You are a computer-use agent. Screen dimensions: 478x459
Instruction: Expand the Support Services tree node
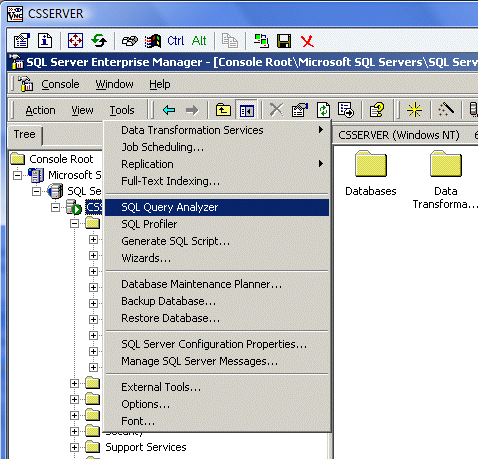click(74, 447)
